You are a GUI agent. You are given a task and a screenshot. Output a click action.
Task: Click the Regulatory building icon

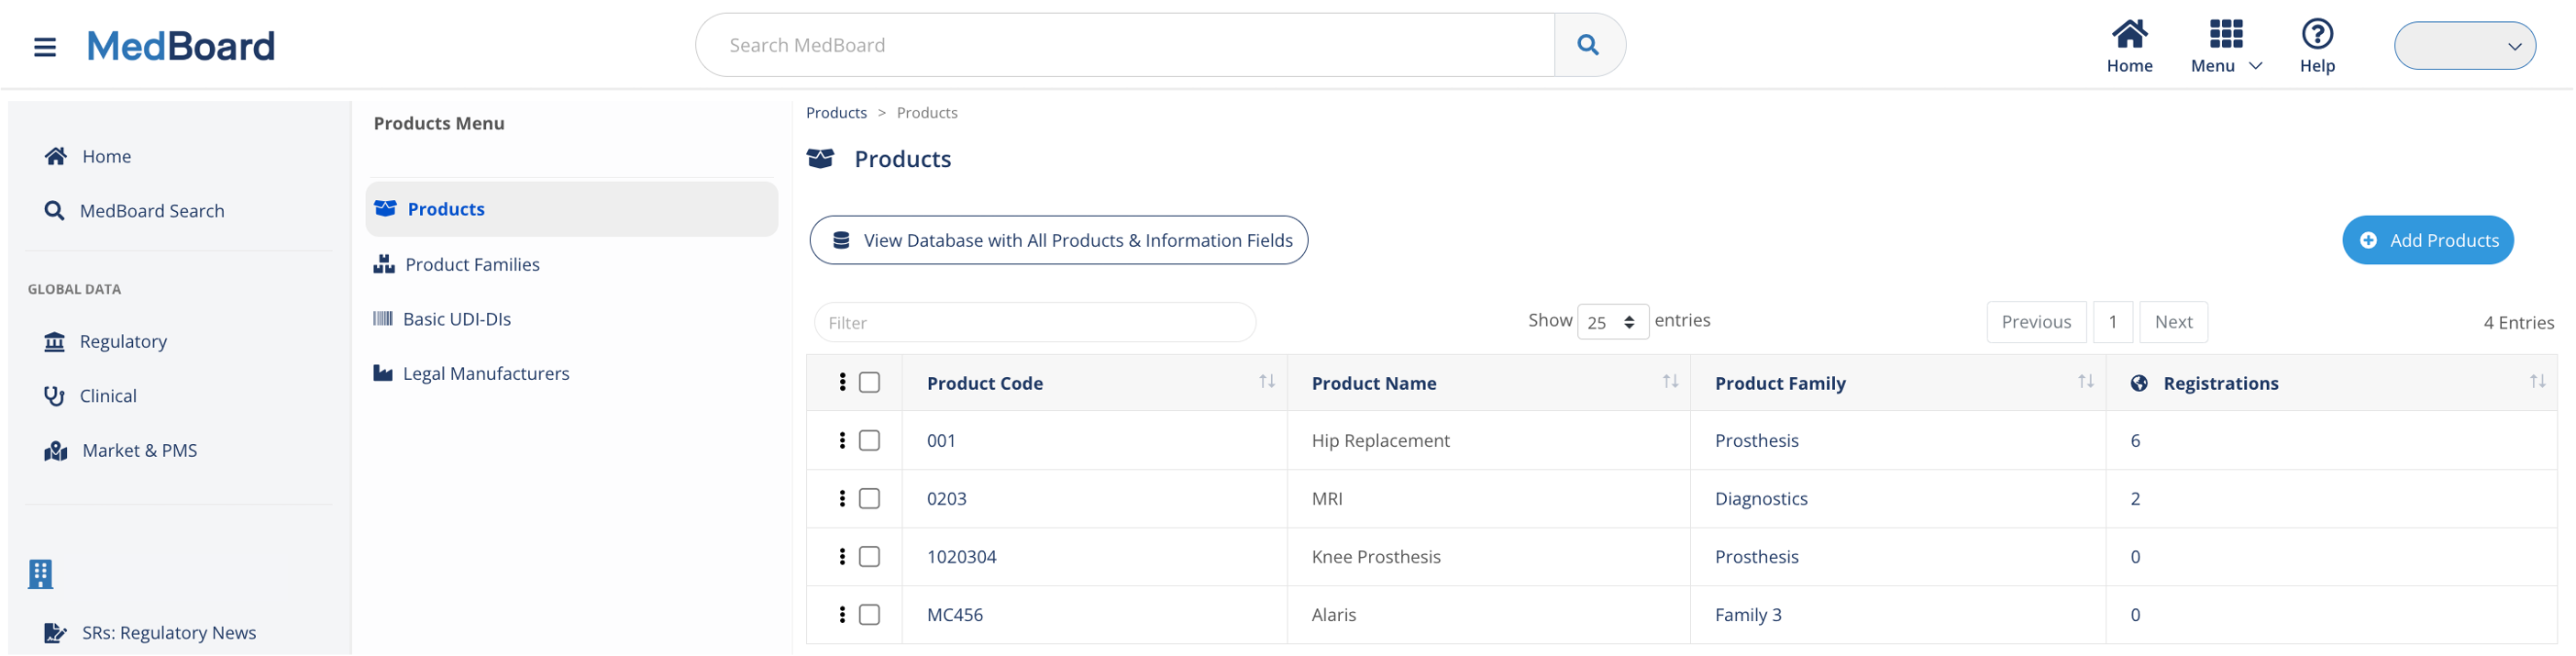coord(54,342)
